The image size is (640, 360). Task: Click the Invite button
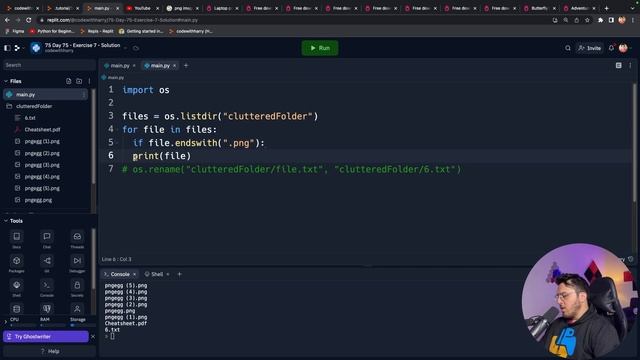(589, 48)
